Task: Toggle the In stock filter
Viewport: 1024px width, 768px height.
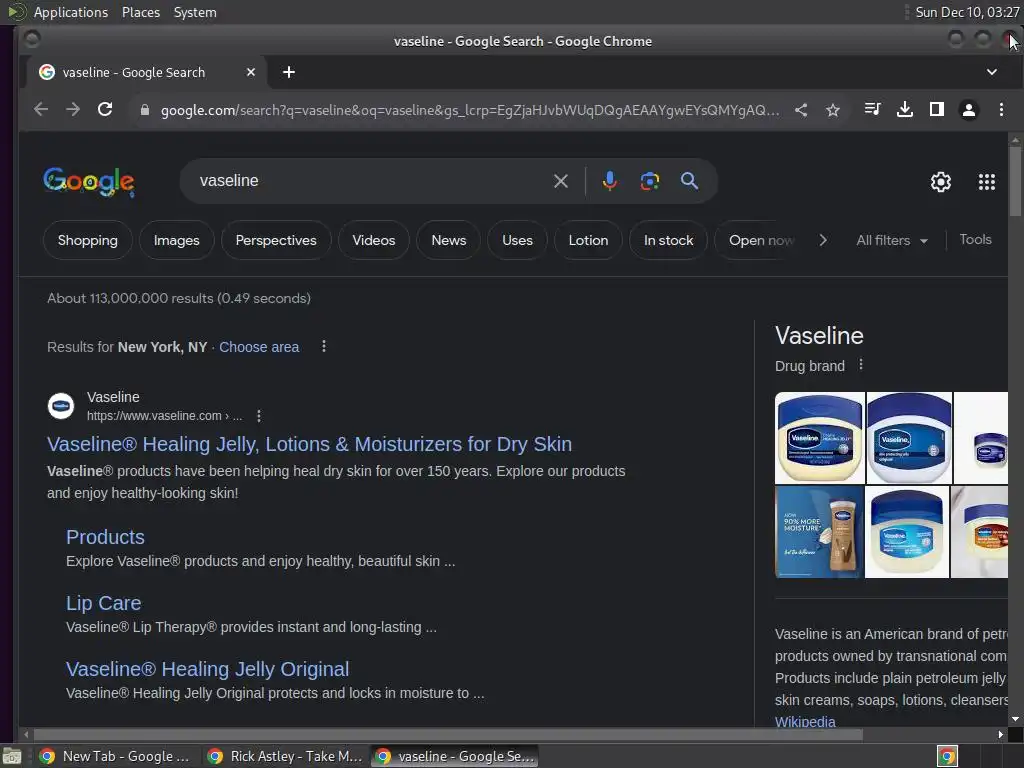Action: [668, 240]
